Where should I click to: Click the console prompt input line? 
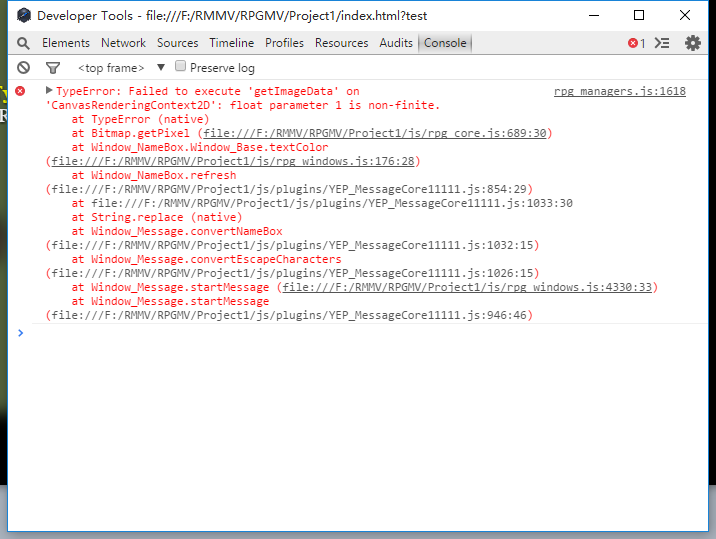365,333
